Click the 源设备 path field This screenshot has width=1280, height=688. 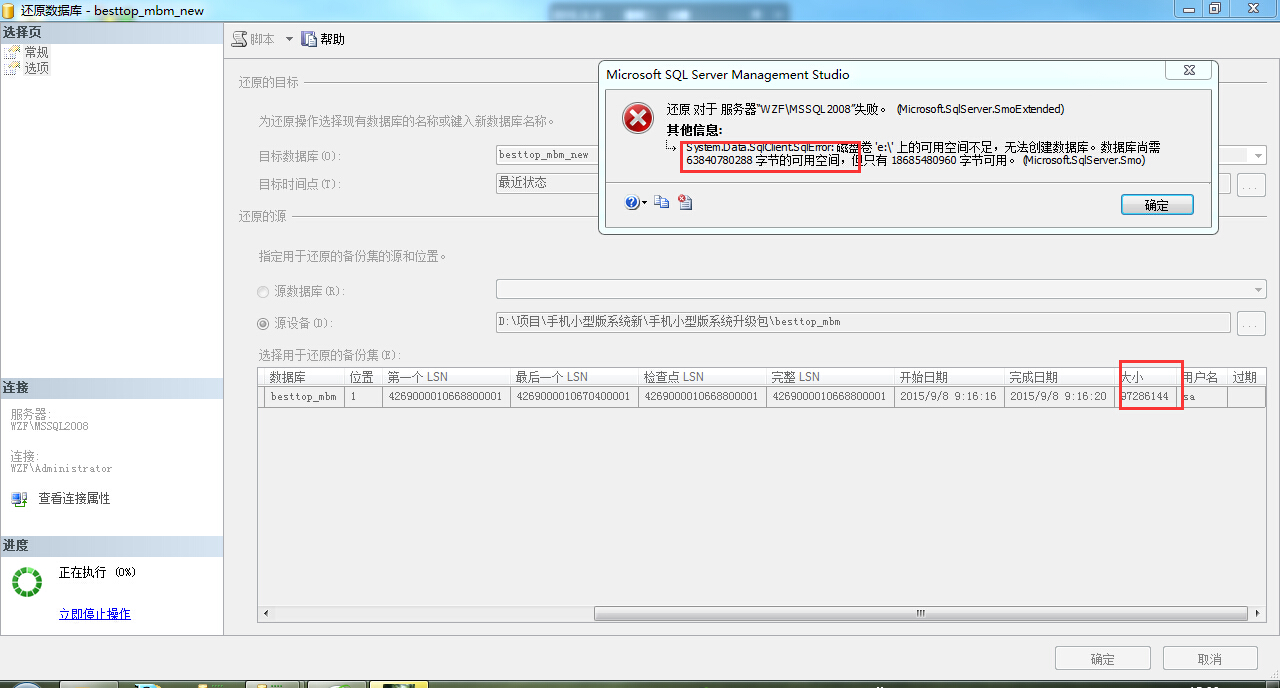point(863,322)
